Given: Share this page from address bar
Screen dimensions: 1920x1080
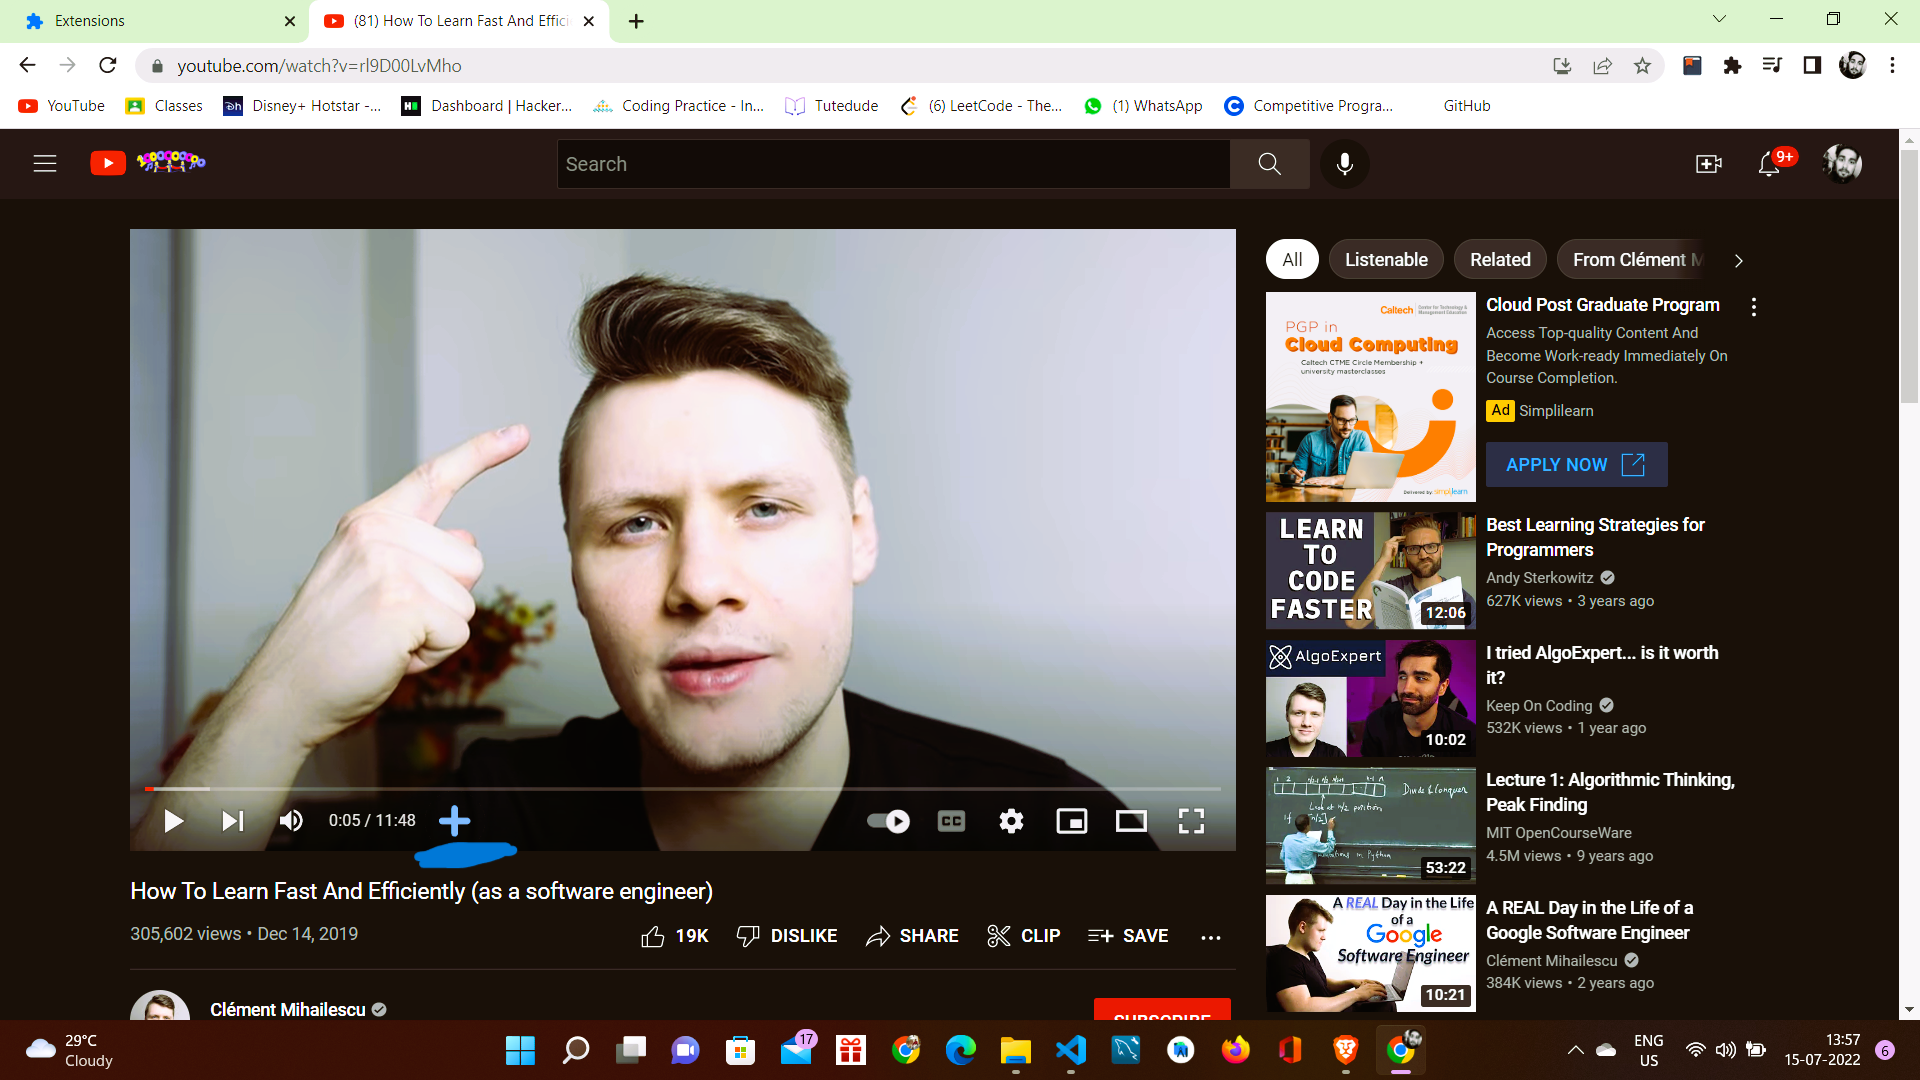Looking at the screenshot, I should tap(1602, 66).
